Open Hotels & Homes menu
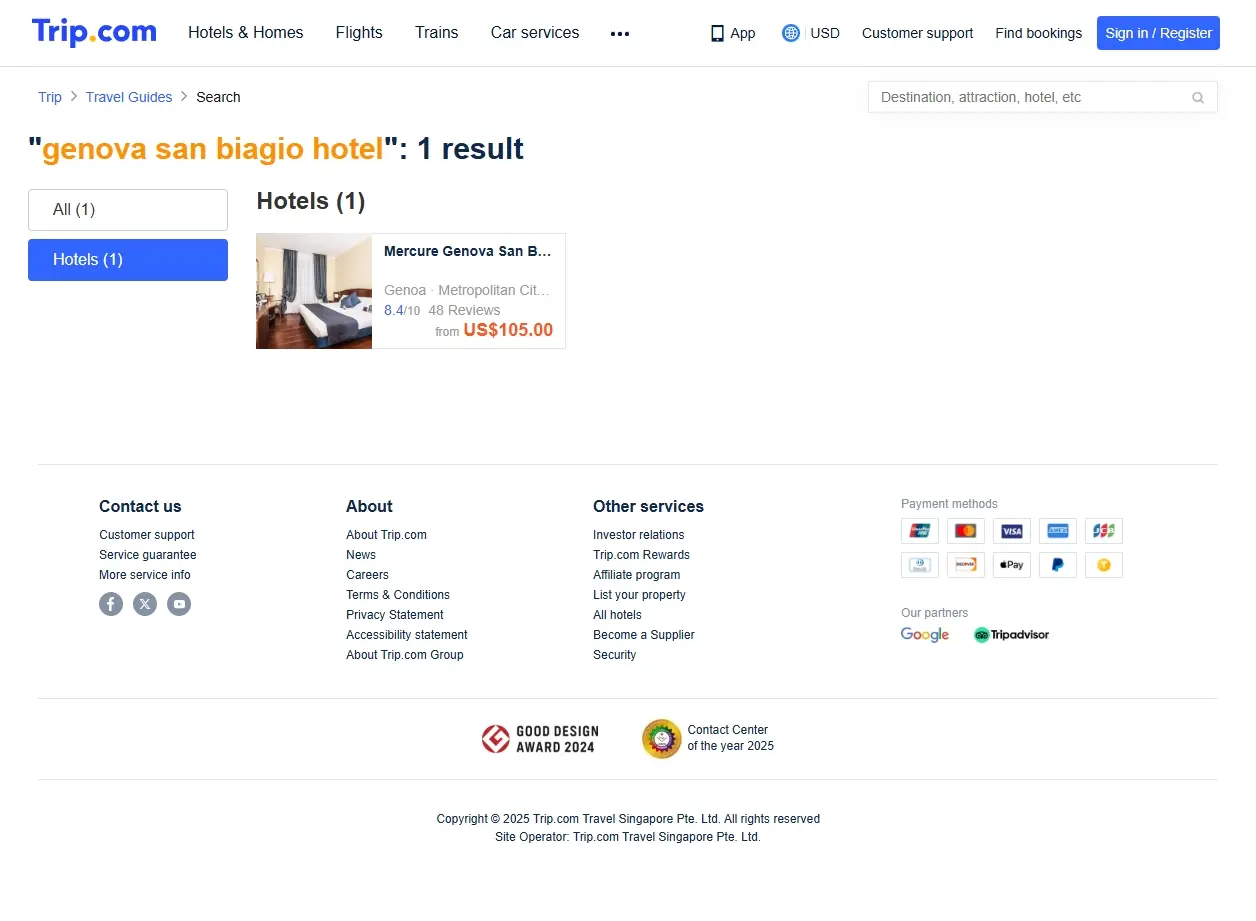The height and width of the screenshot is (921, 1256). (246, 33)
